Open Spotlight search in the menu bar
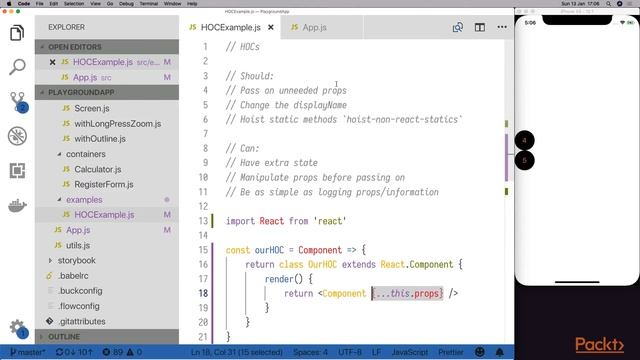This screenshot has width=640, height=360. tap(609, 4)
